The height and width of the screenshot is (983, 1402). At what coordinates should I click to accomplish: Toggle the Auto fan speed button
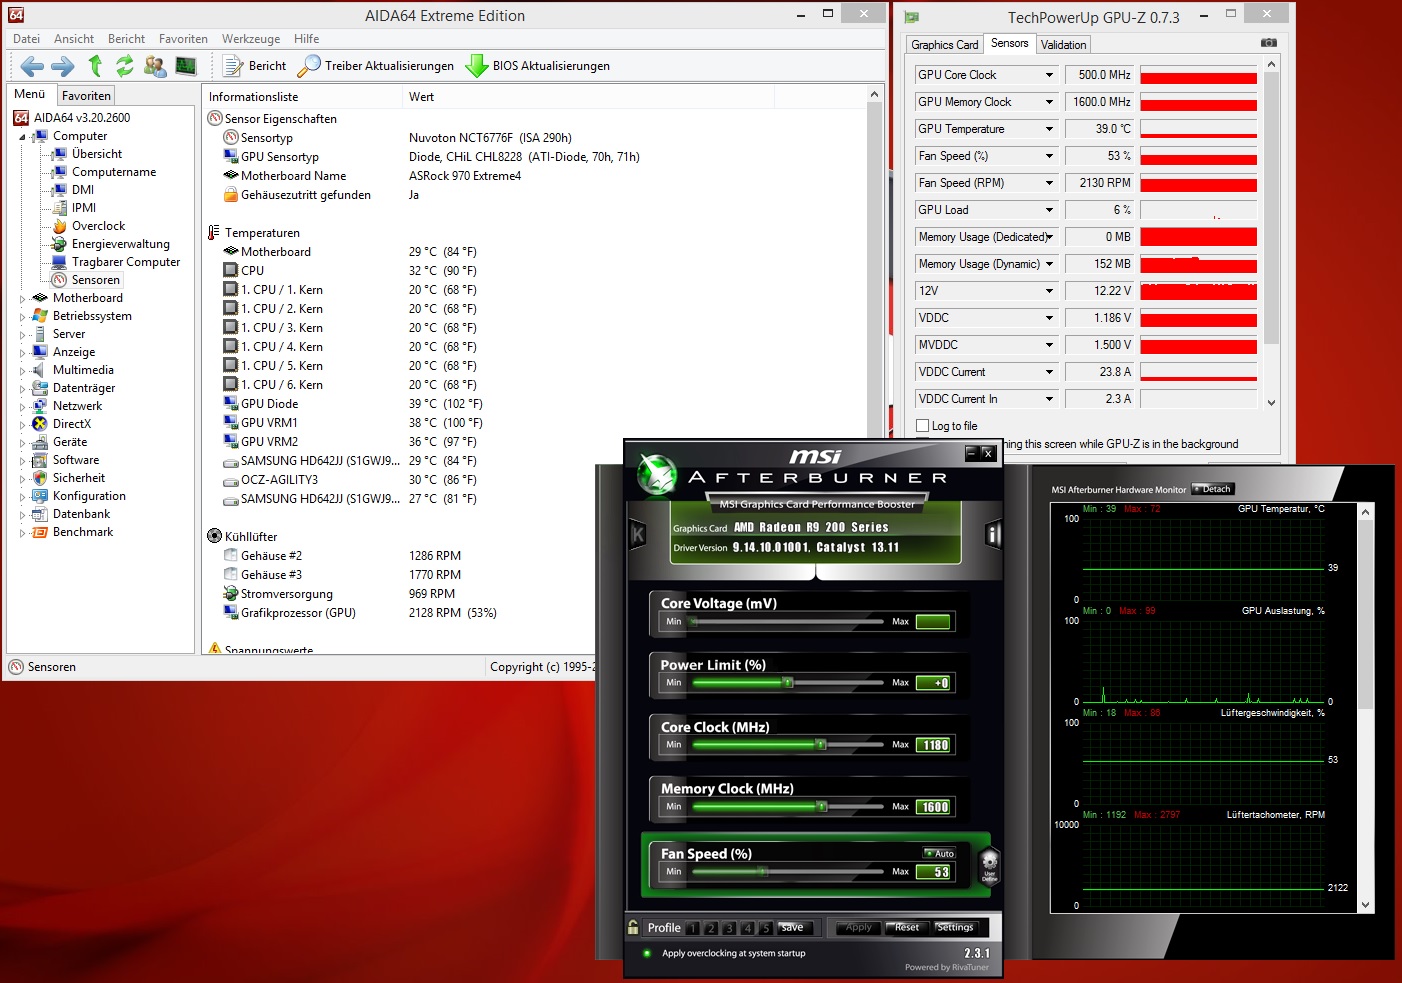click(940, 853)
